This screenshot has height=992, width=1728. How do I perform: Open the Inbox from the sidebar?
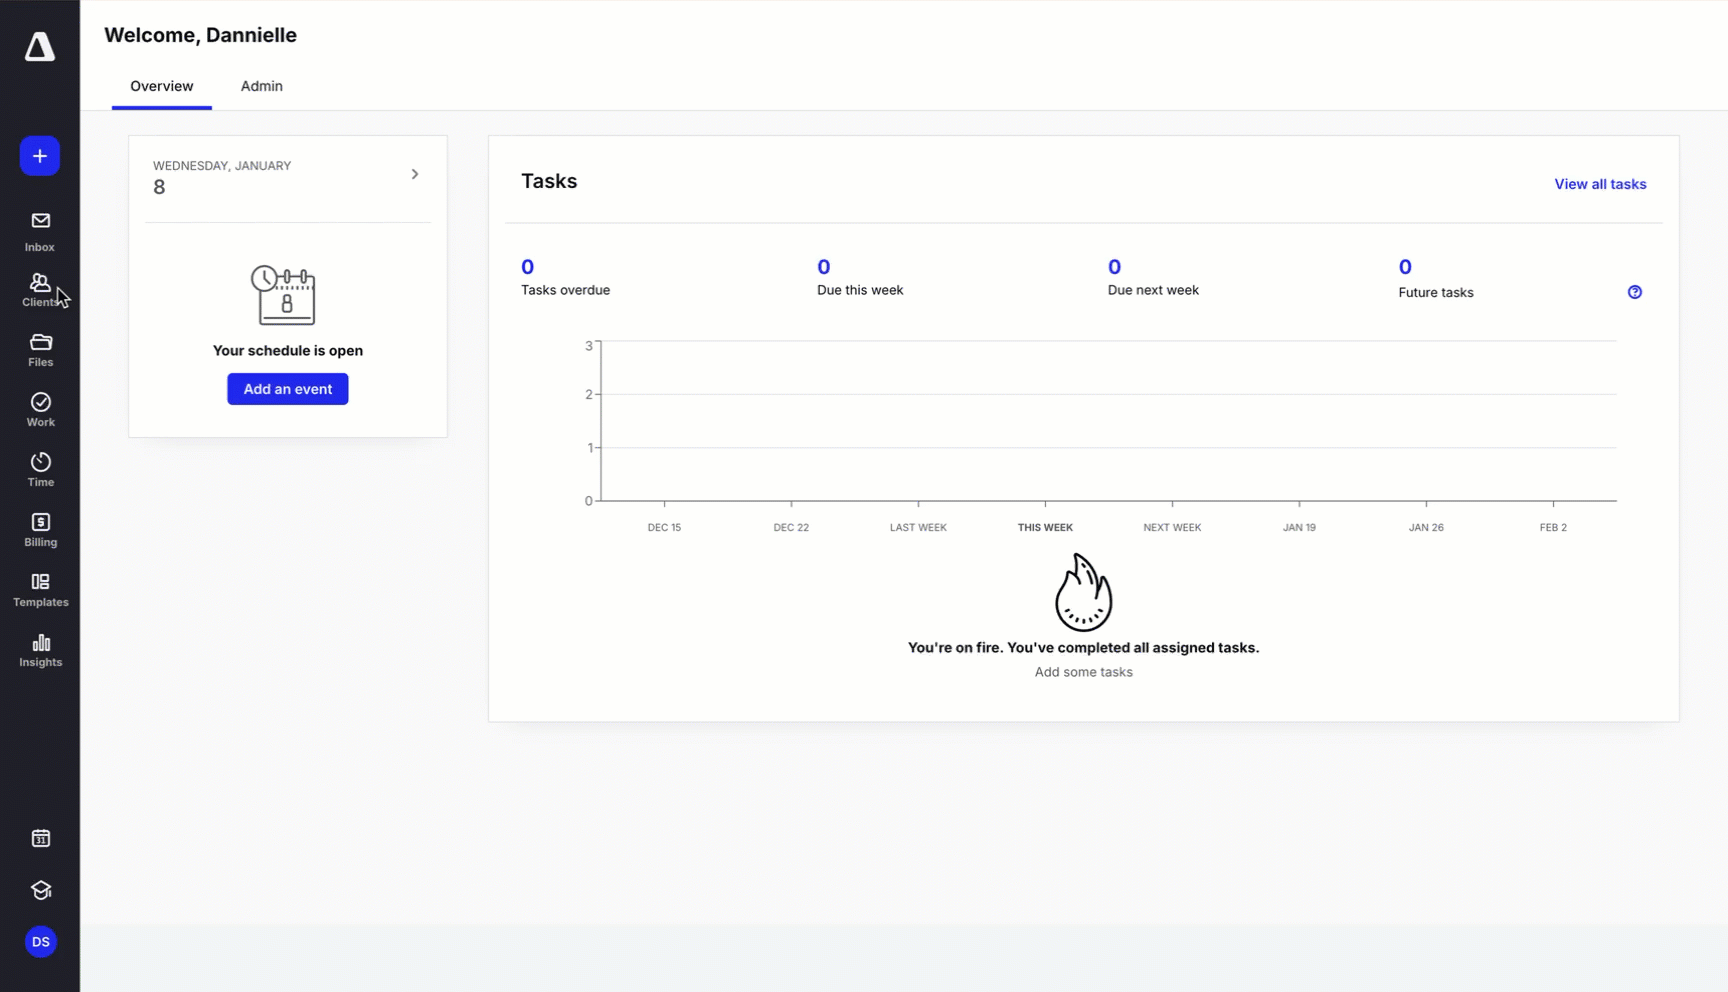pos(40,231)
